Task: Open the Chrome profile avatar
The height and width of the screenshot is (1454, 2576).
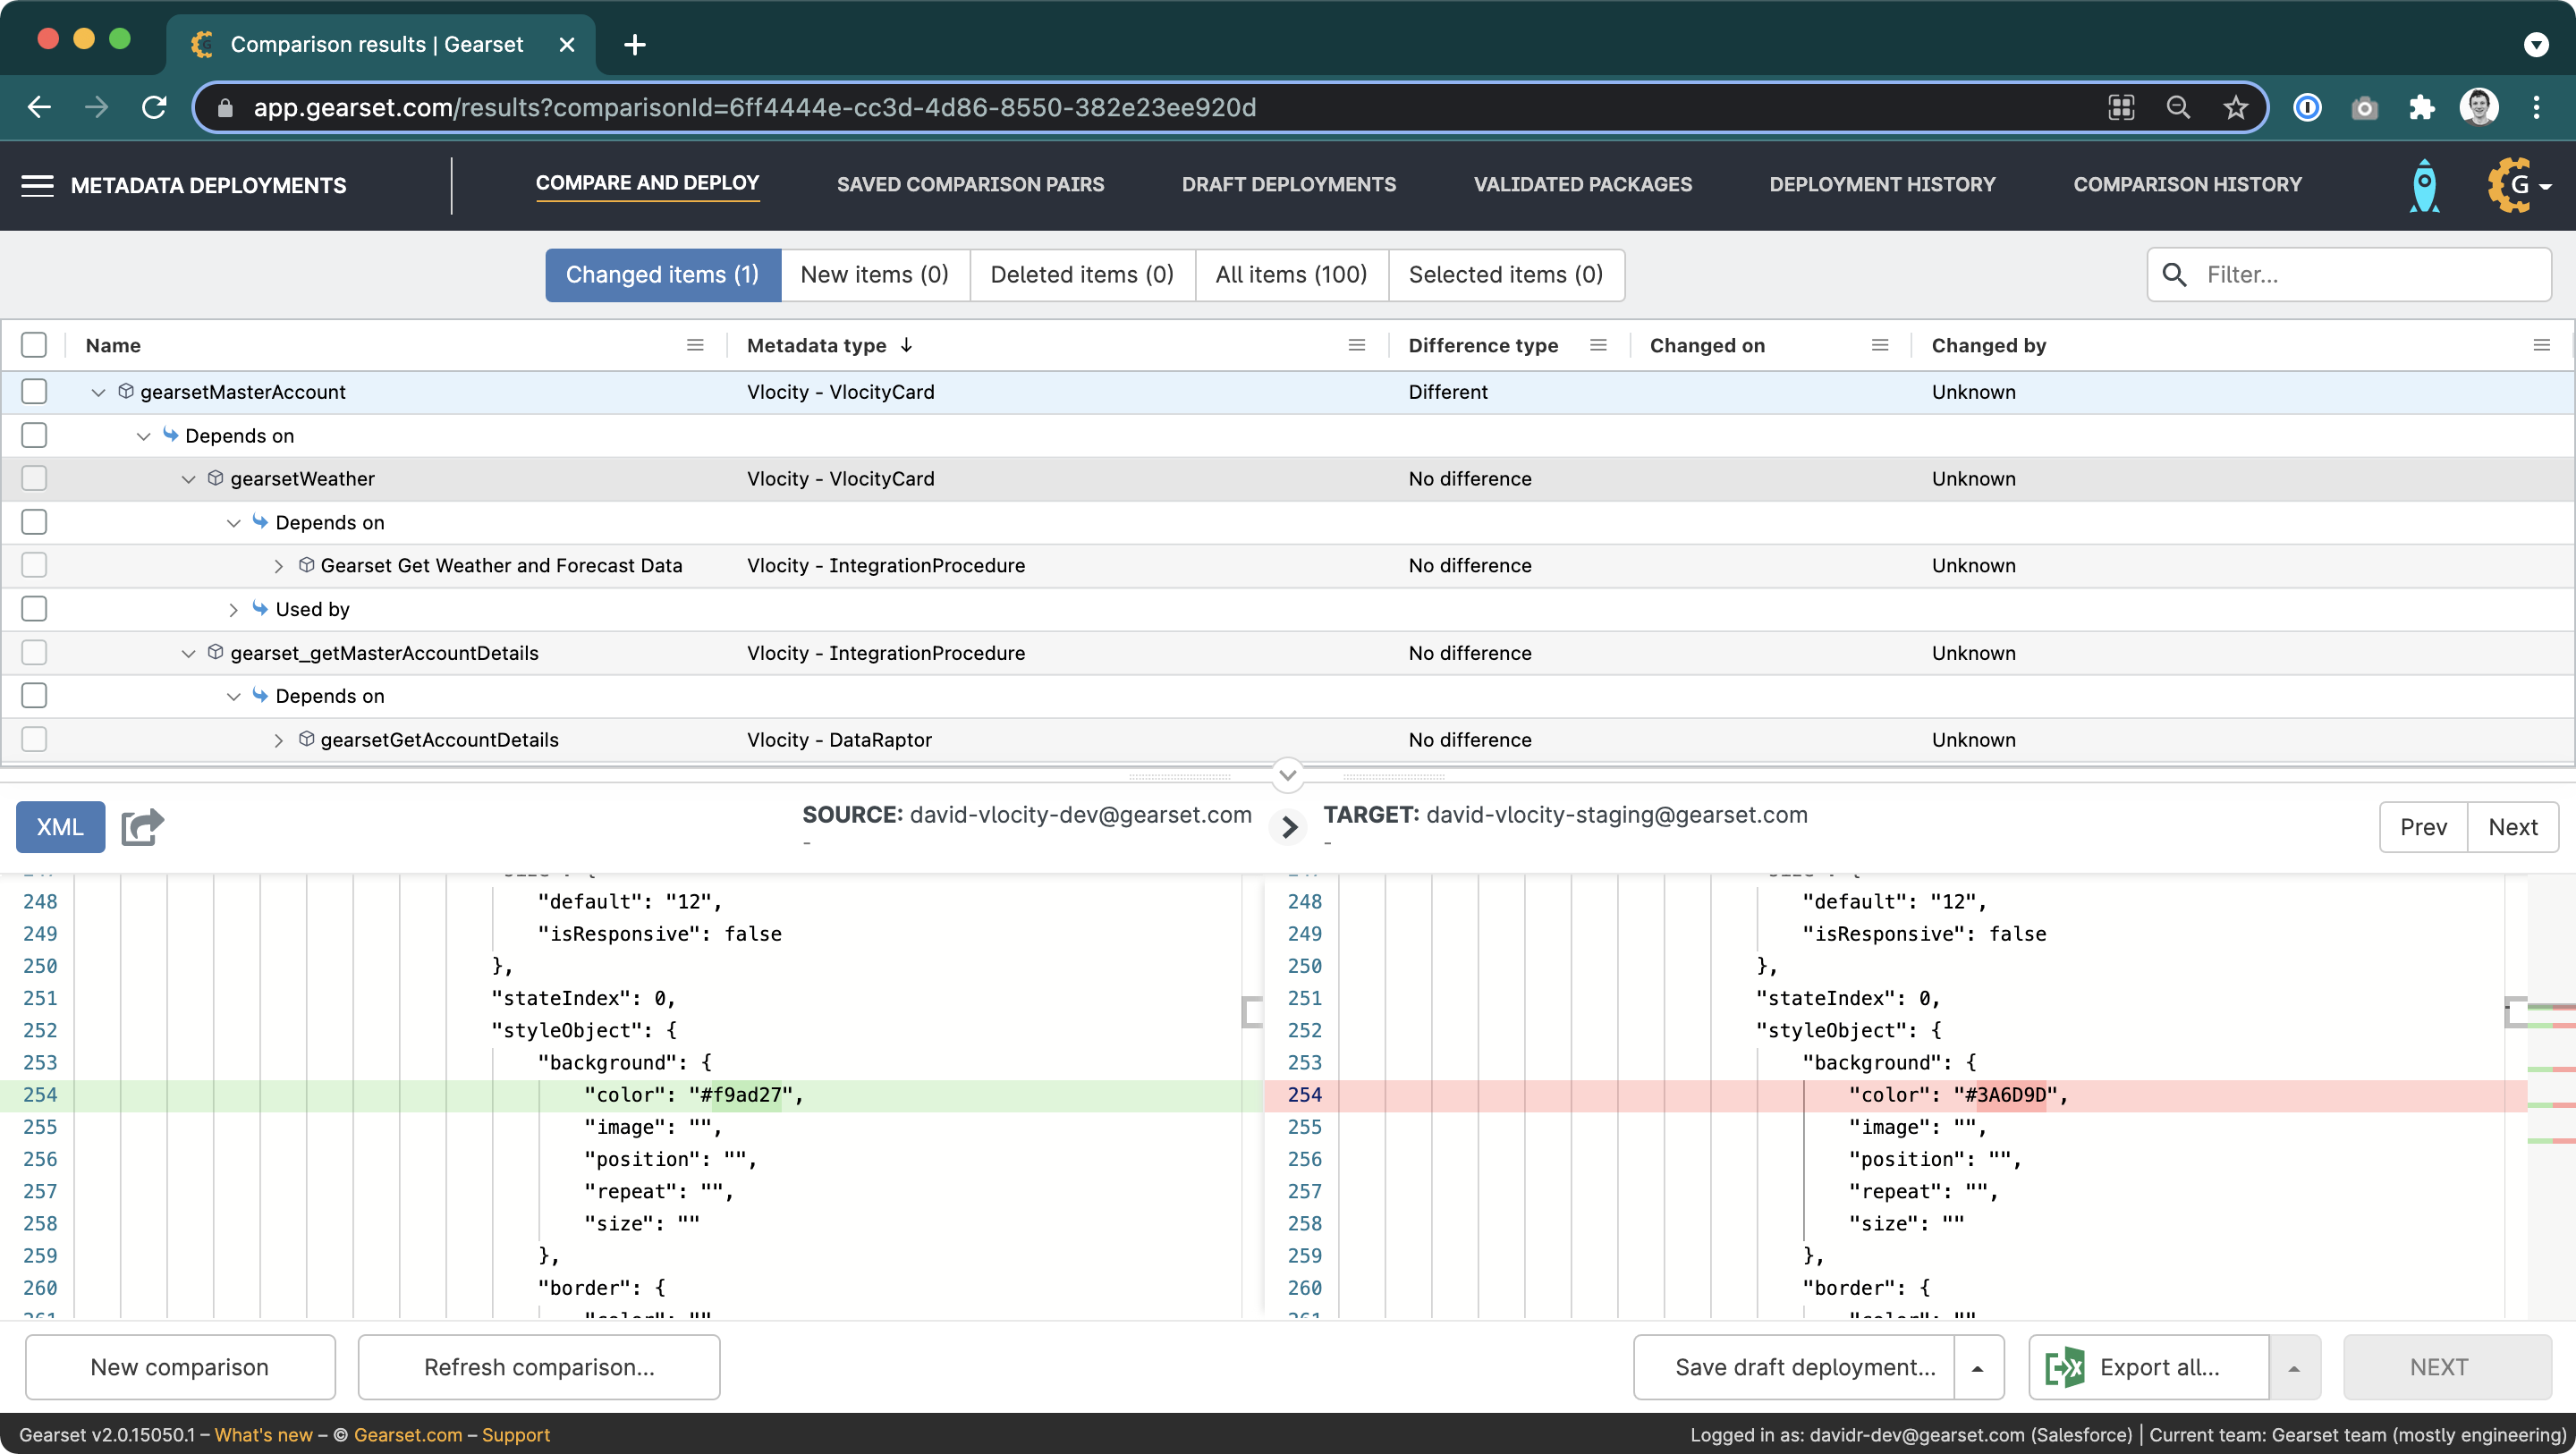Action: pos(2479,107)
